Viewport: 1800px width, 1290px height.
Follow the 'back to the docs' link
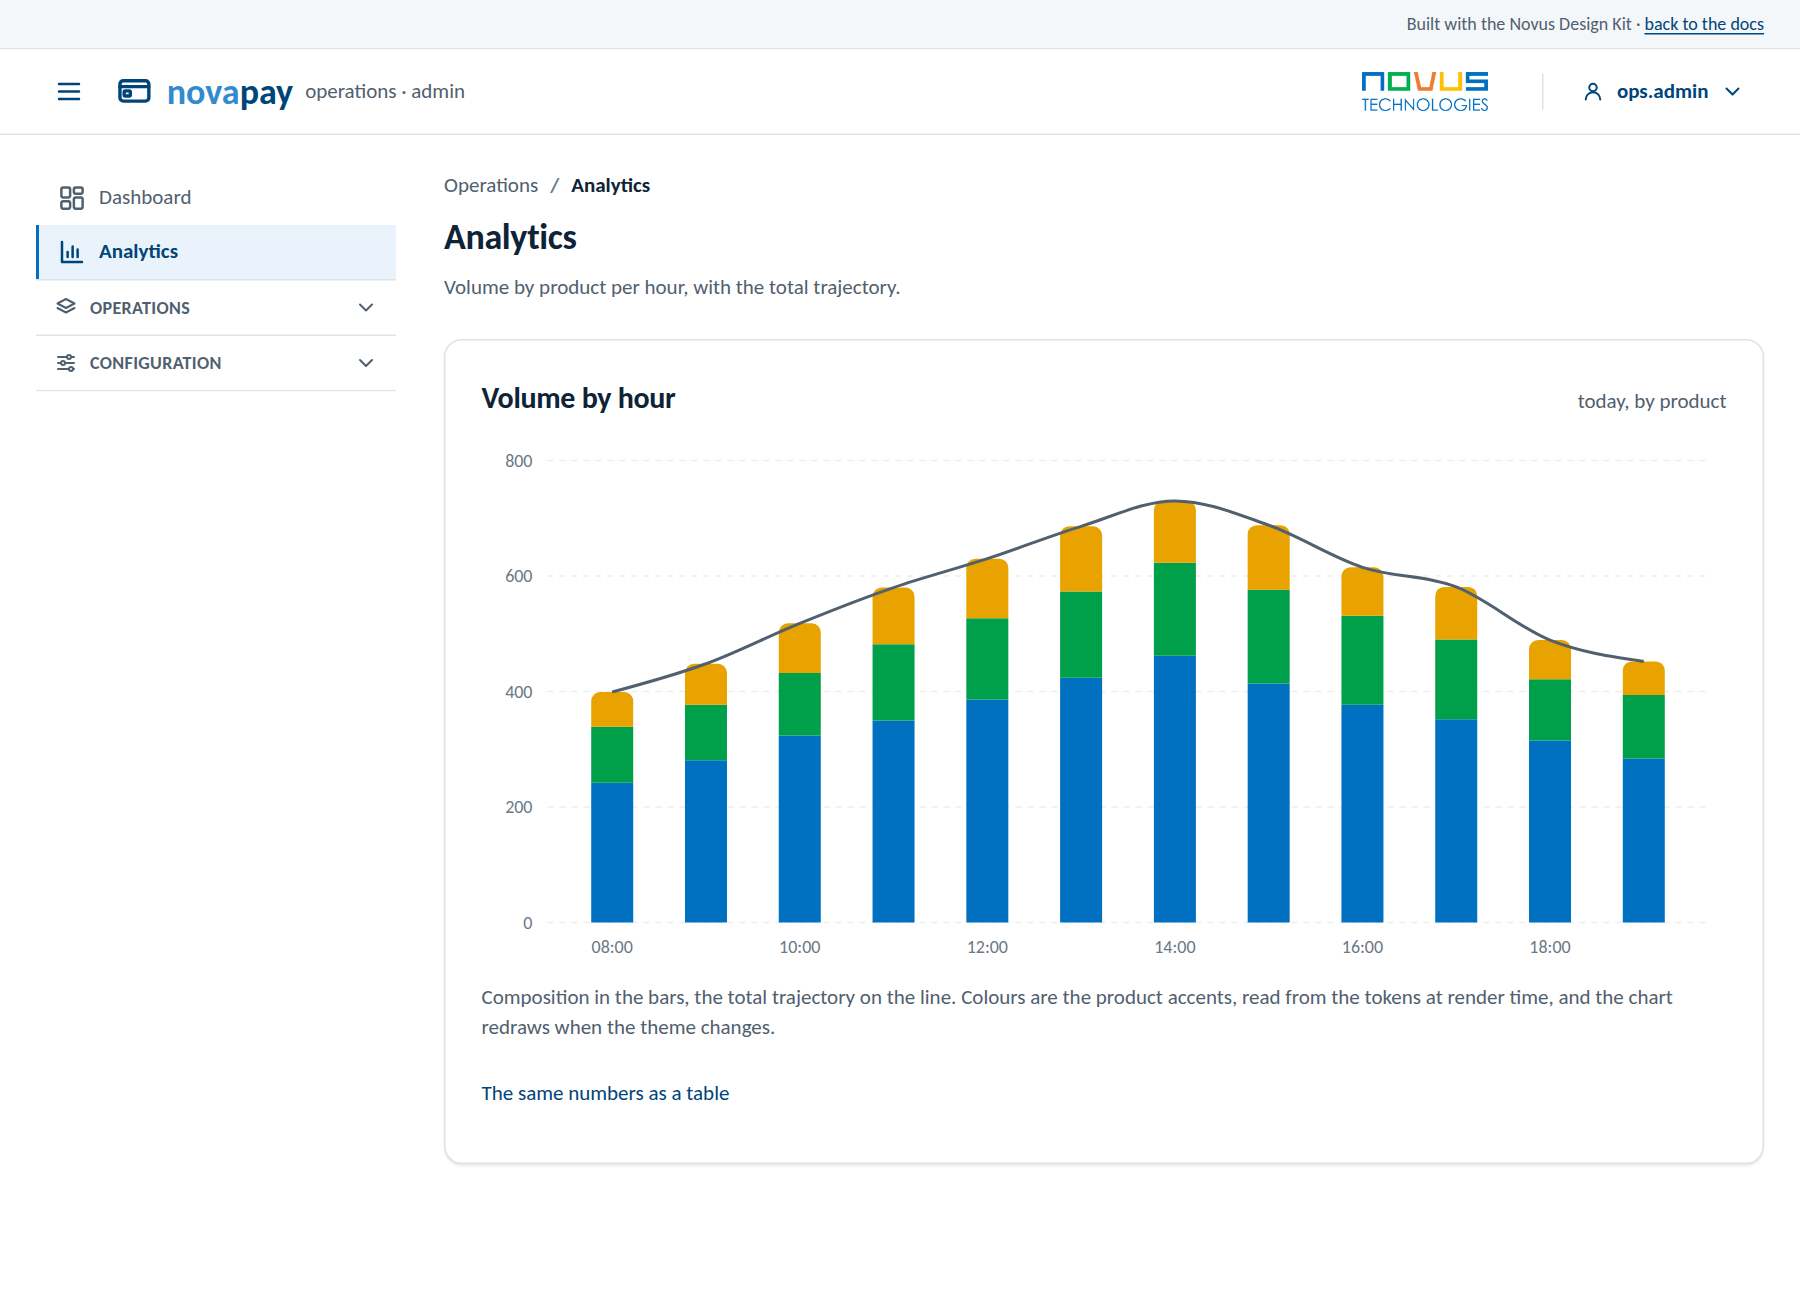coord(1704,24)
